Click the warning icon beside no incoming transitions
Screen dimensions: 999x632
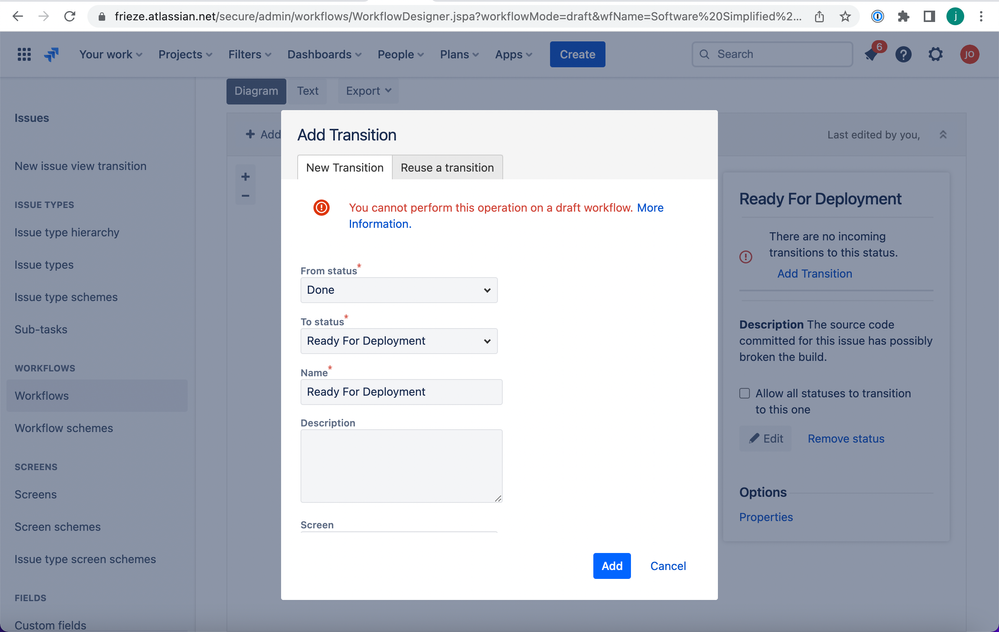[746, 257]
